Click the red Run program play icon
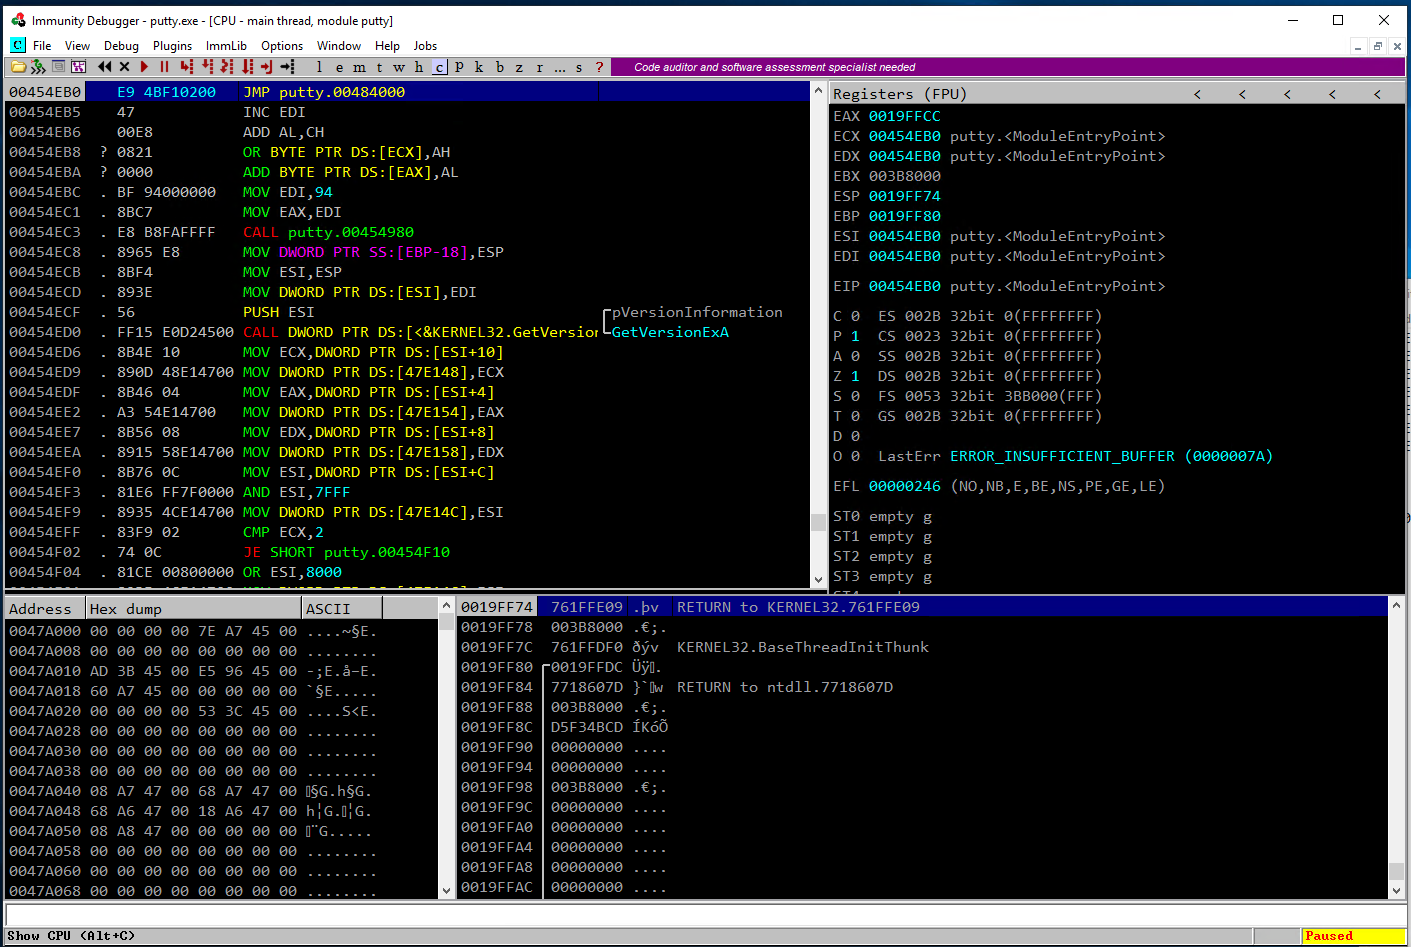 coord(144,67)
